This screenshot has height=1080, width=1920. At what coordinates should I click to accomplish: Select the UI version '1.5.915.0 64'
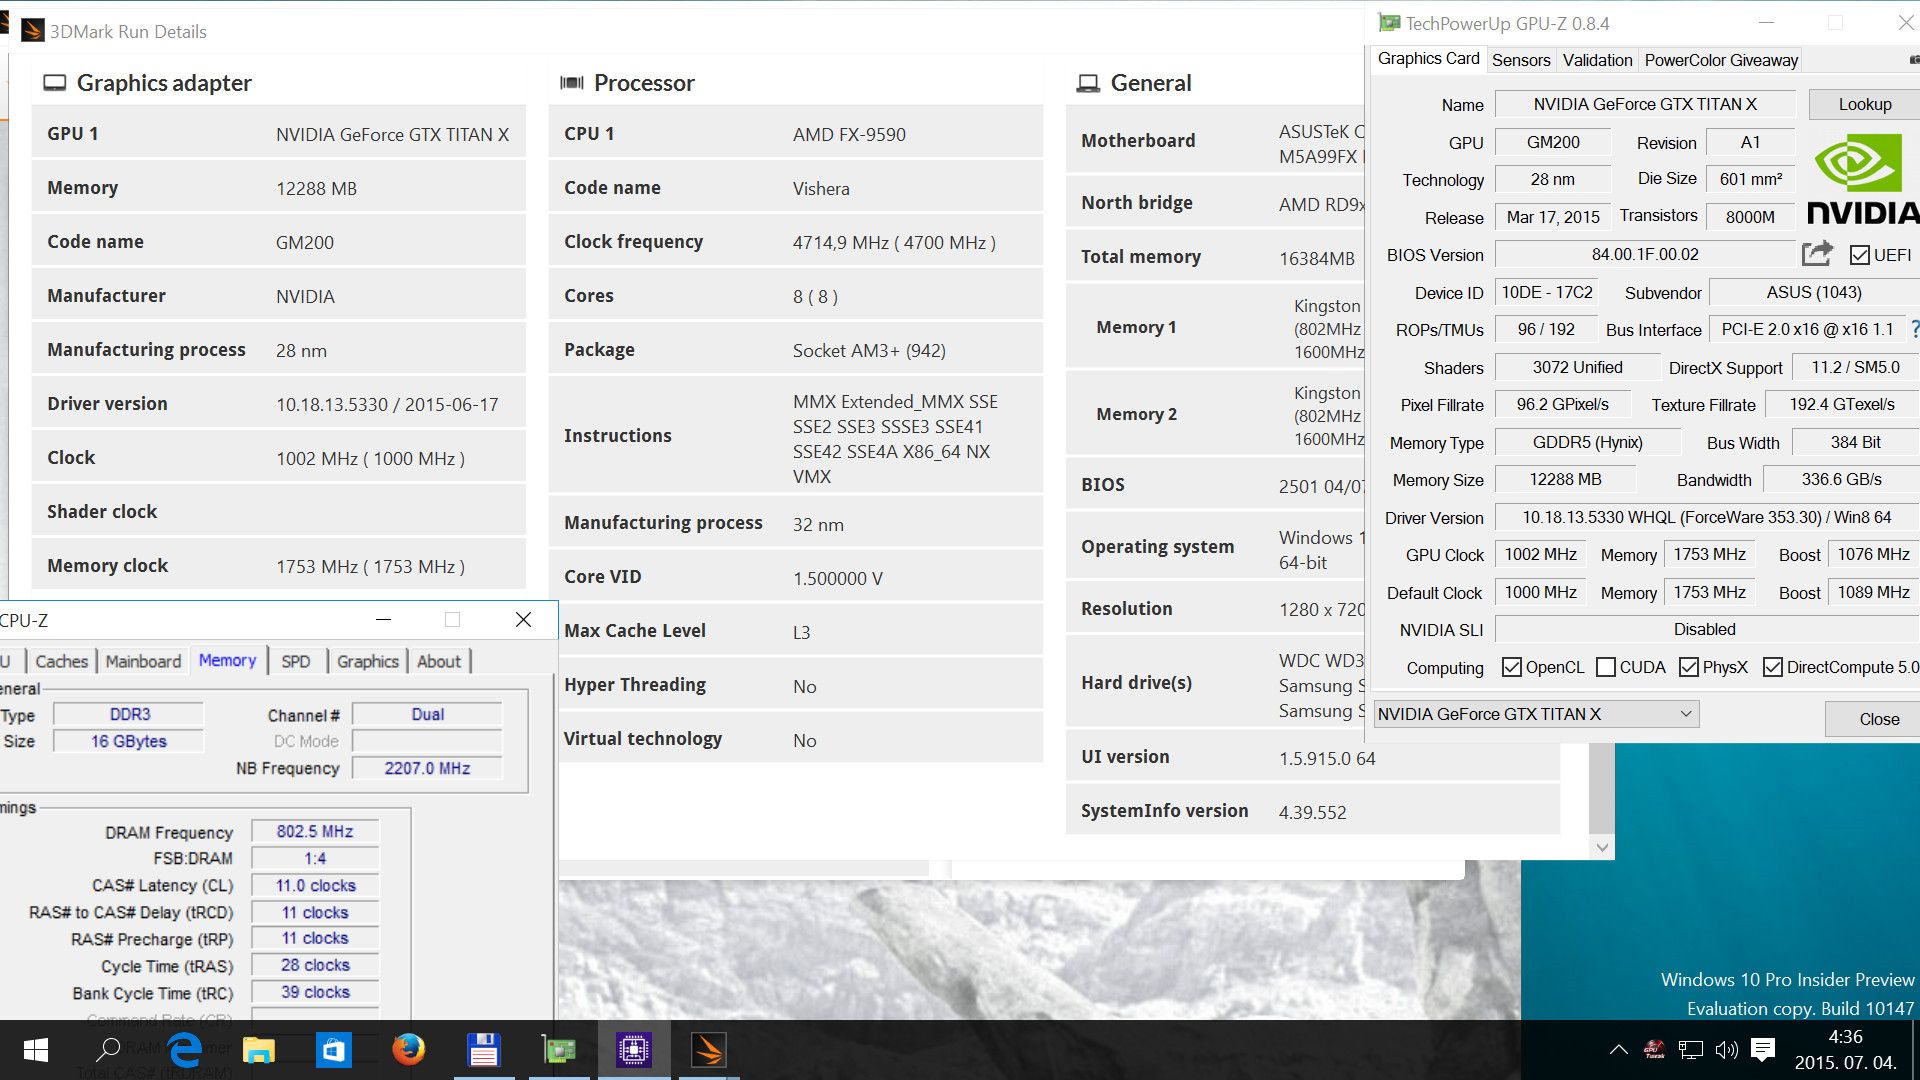[1327, 758]
